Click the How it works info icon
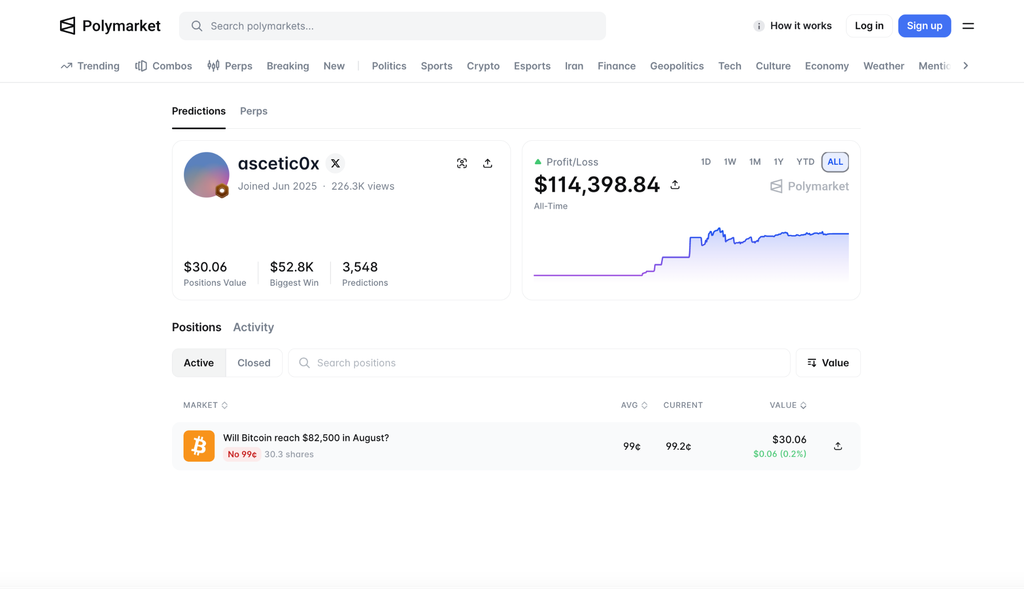1024x589 pixels. pyautogui.click(x=758, y=26)
